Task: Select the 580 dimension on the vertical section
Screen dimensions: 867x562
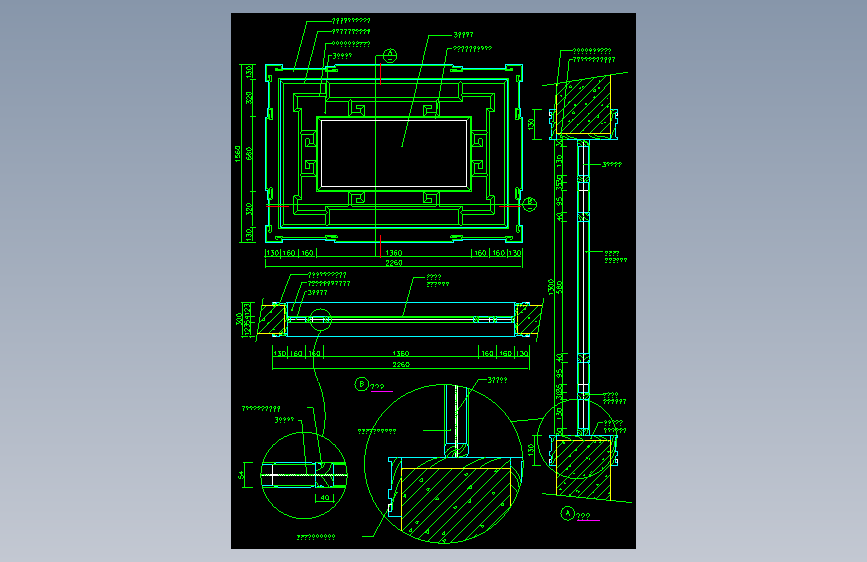Action: tap(559, 287)
